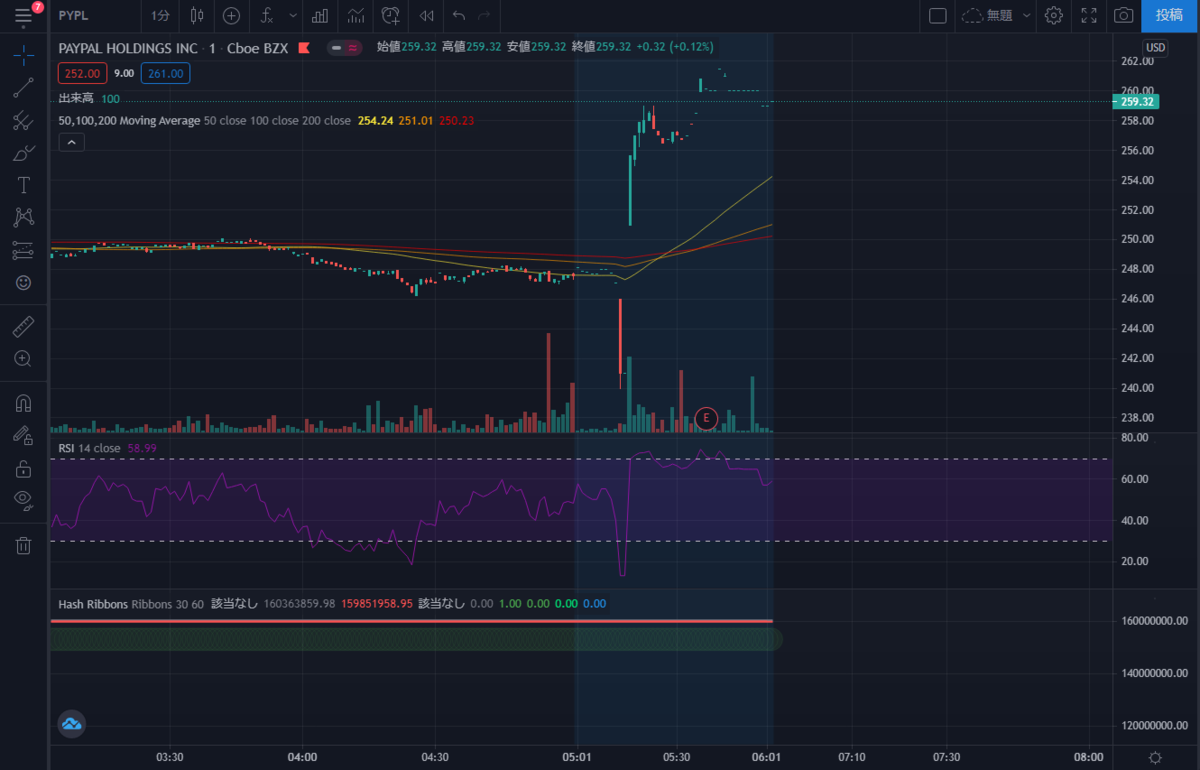Image resolution: width=1200 pixels, height=770 pixels.
Task: Enter fullscreen mode
Action: 1090,15
